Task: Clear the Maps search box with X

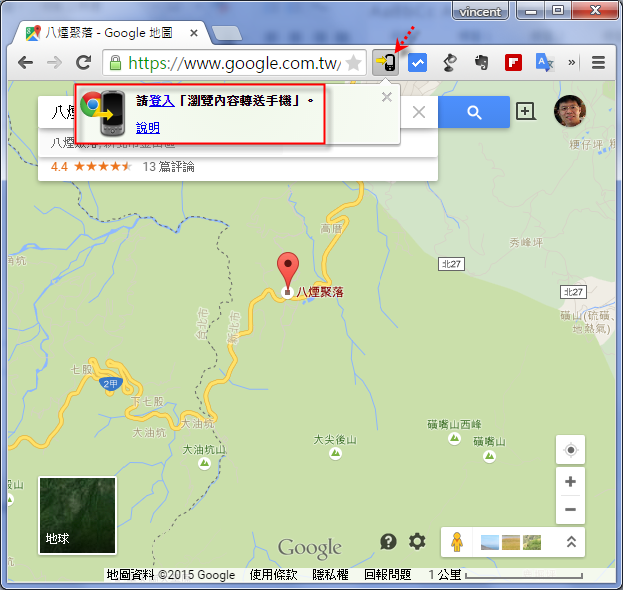Action: pyautogui.click(x=419, y=112)
